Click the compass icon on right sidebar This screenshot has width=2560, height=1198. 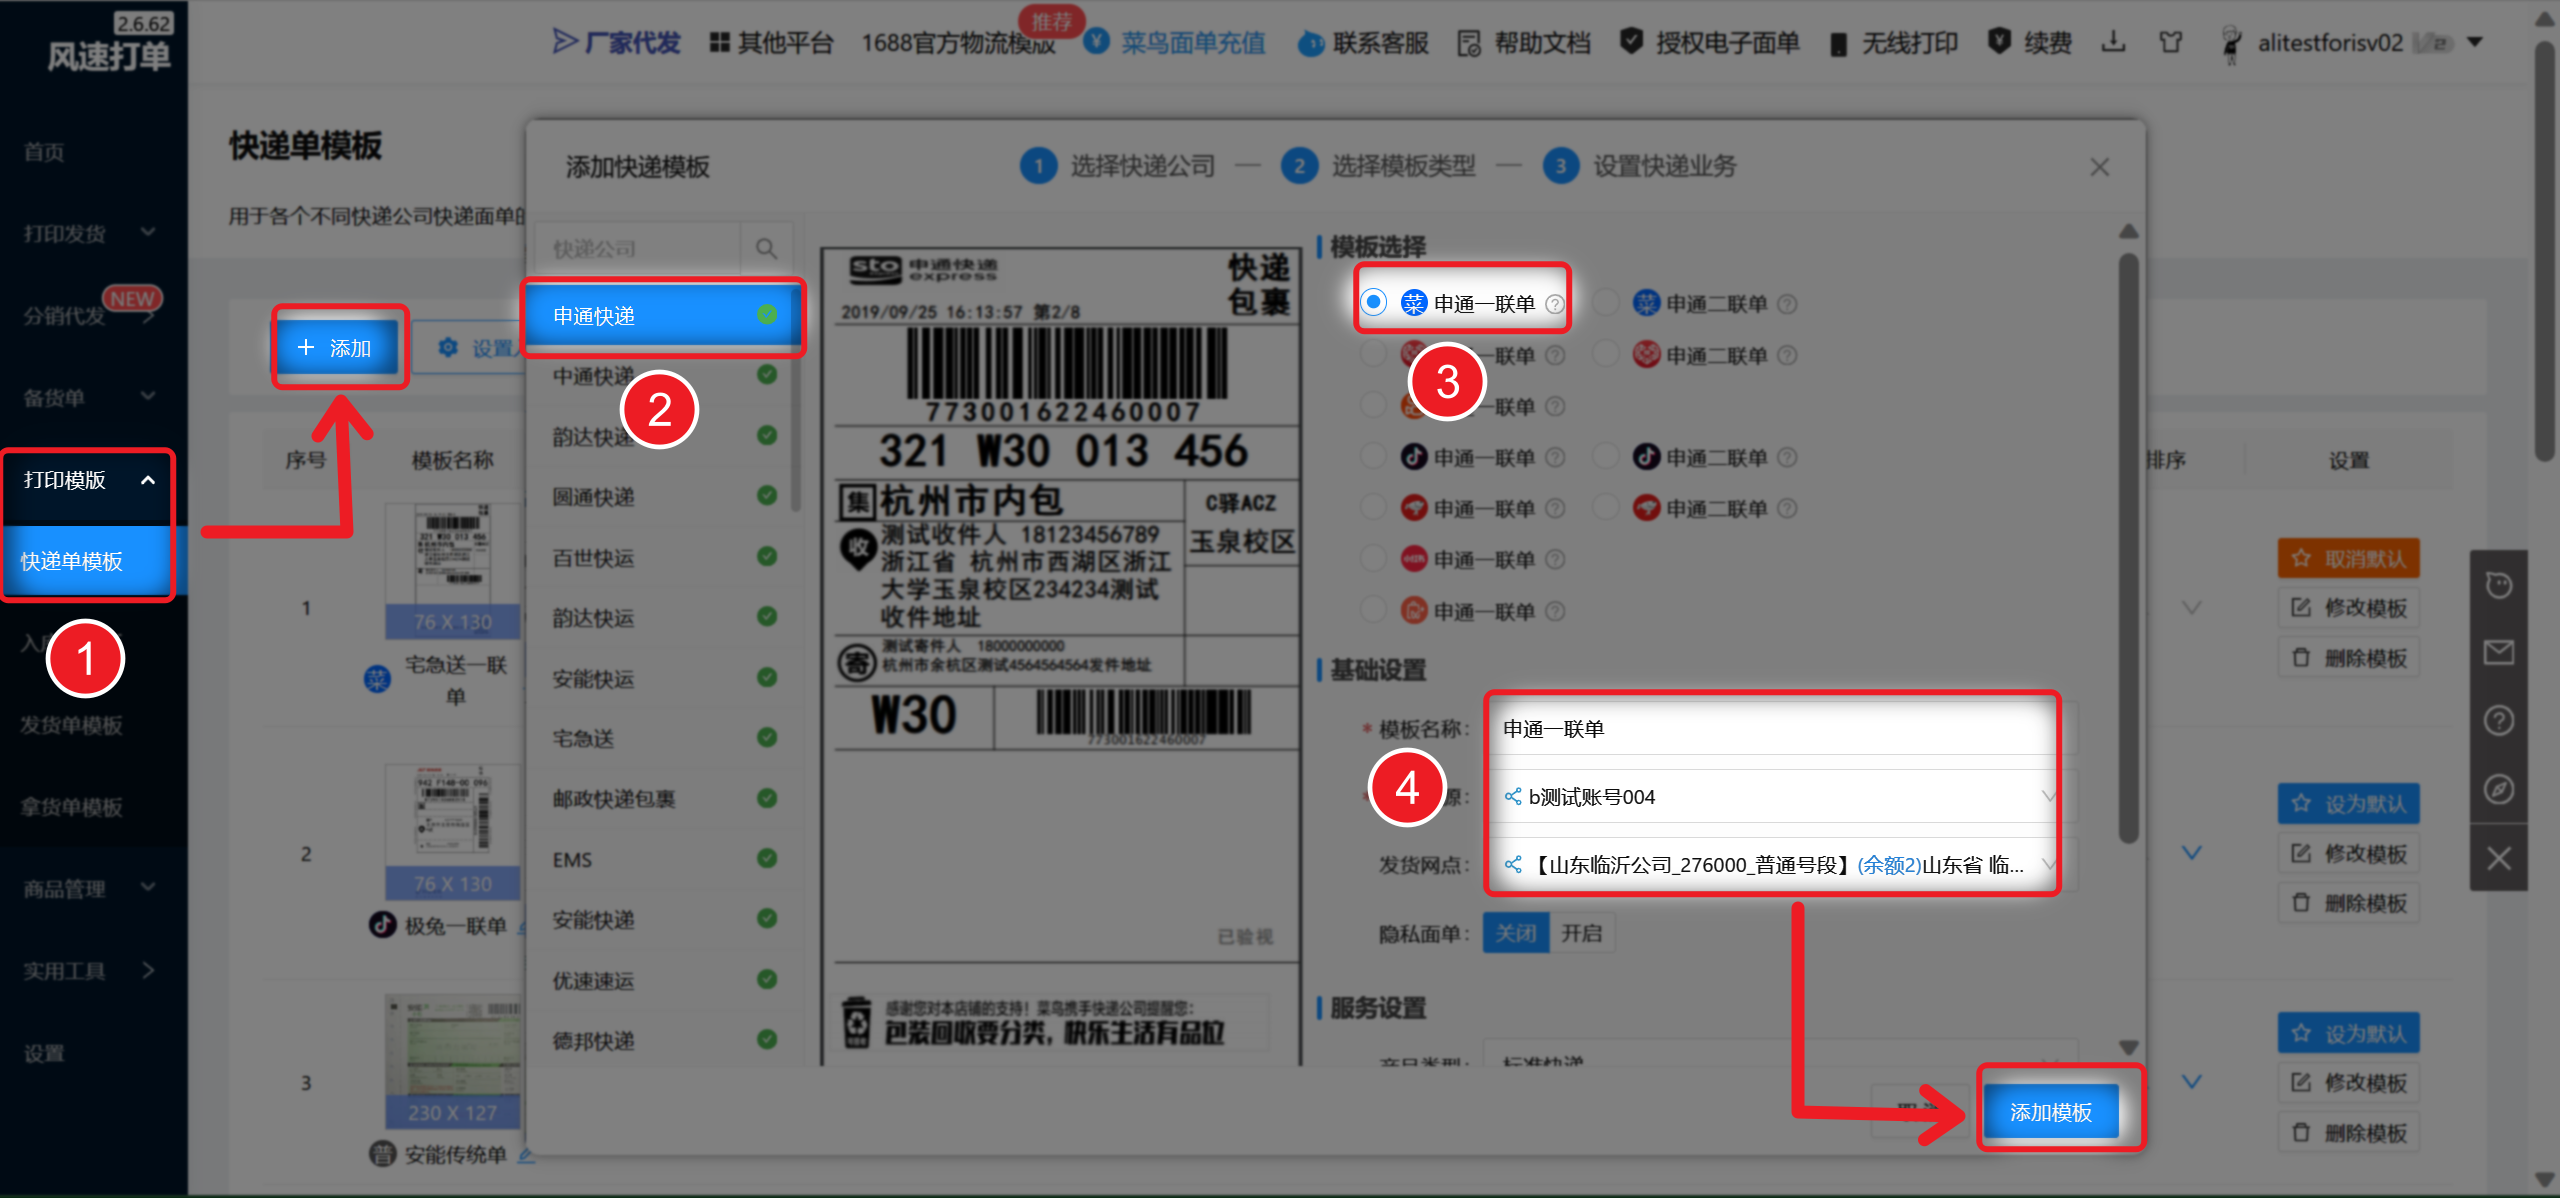[x=2499, y=789]
